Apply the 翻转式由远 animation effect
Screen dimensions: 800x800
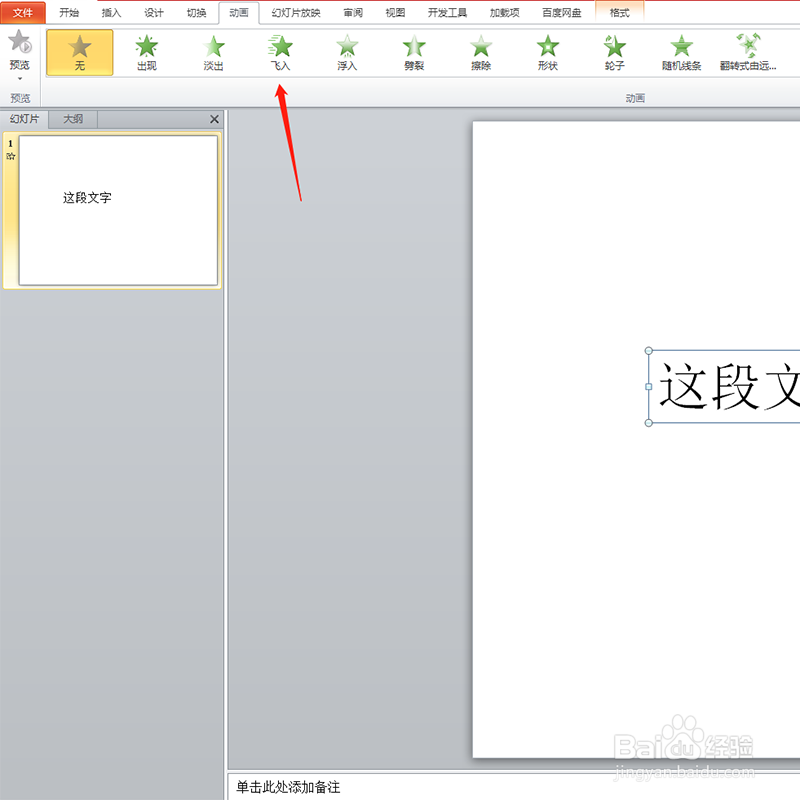point(748,53)
